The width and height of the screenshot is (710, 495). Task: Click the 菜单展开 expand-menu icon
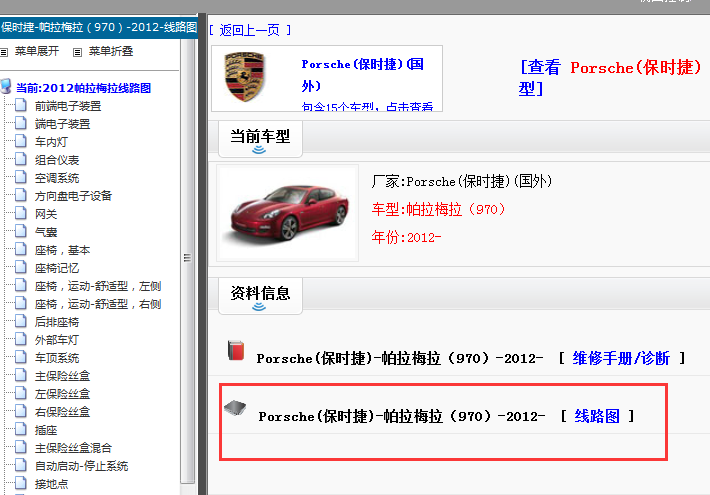coord(4,52)
